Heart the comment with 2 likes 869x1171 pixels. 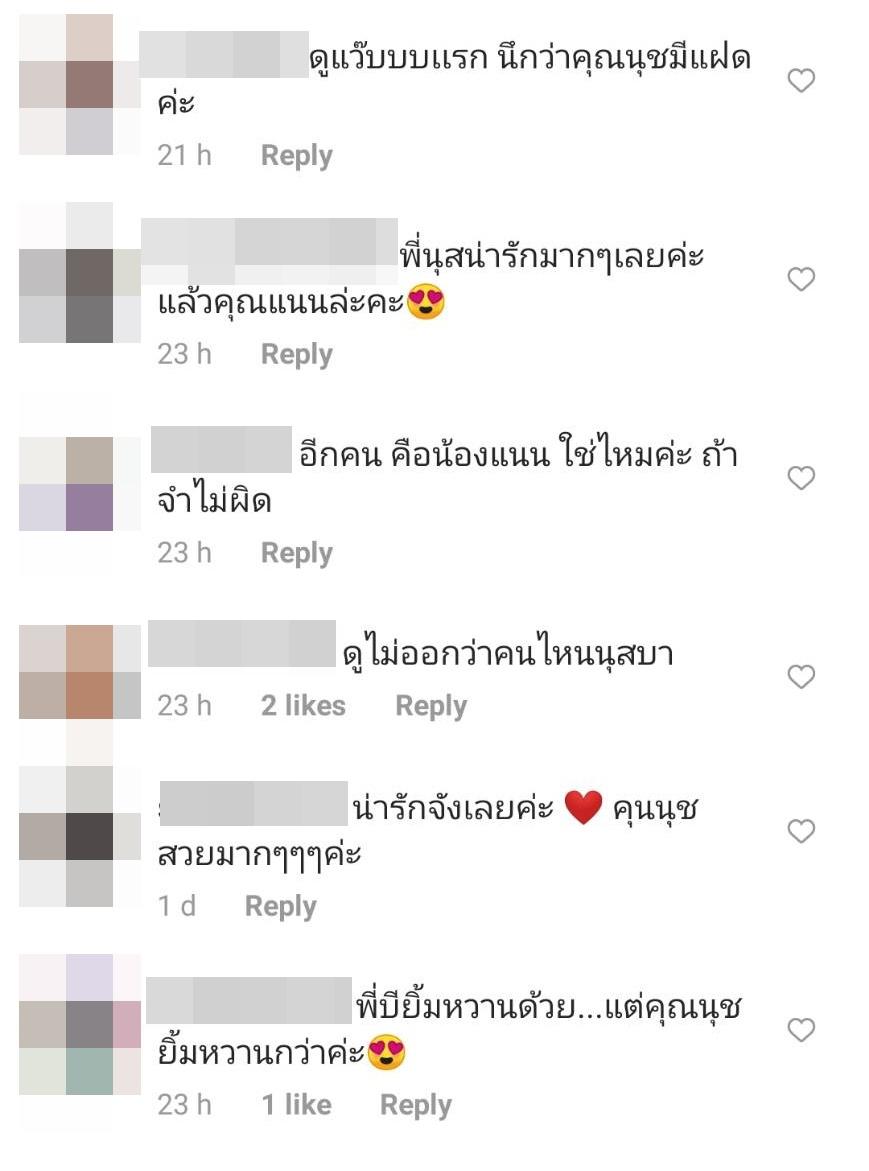point(801,676)
